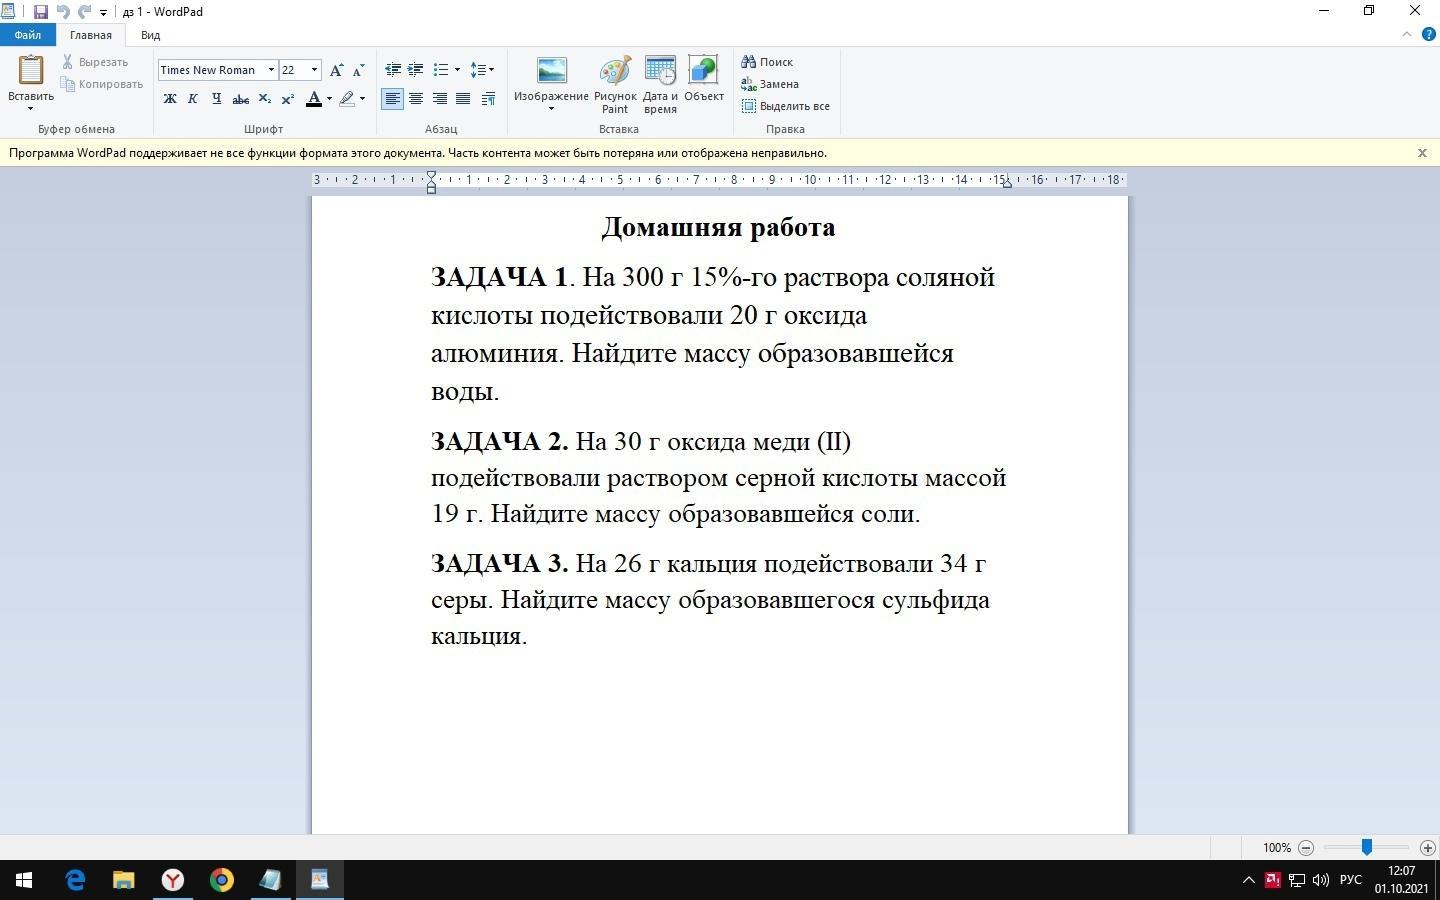This screenshot has height=900, width=1440.
Task: Click the increase indent icon
Action: (x=416, y=70)
